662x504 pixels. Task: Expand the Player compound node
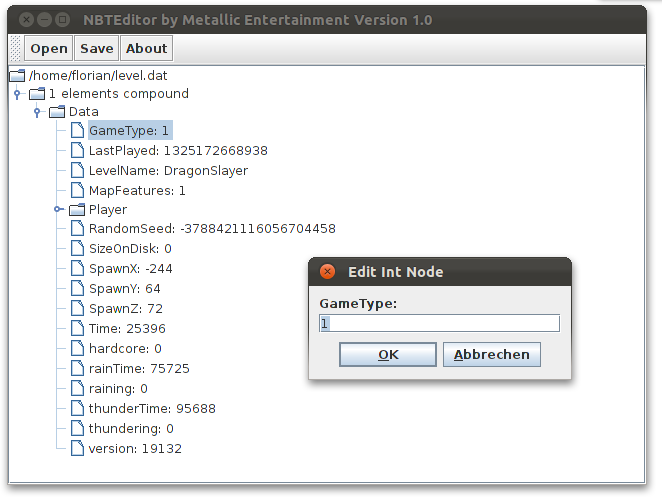[58, 209]
